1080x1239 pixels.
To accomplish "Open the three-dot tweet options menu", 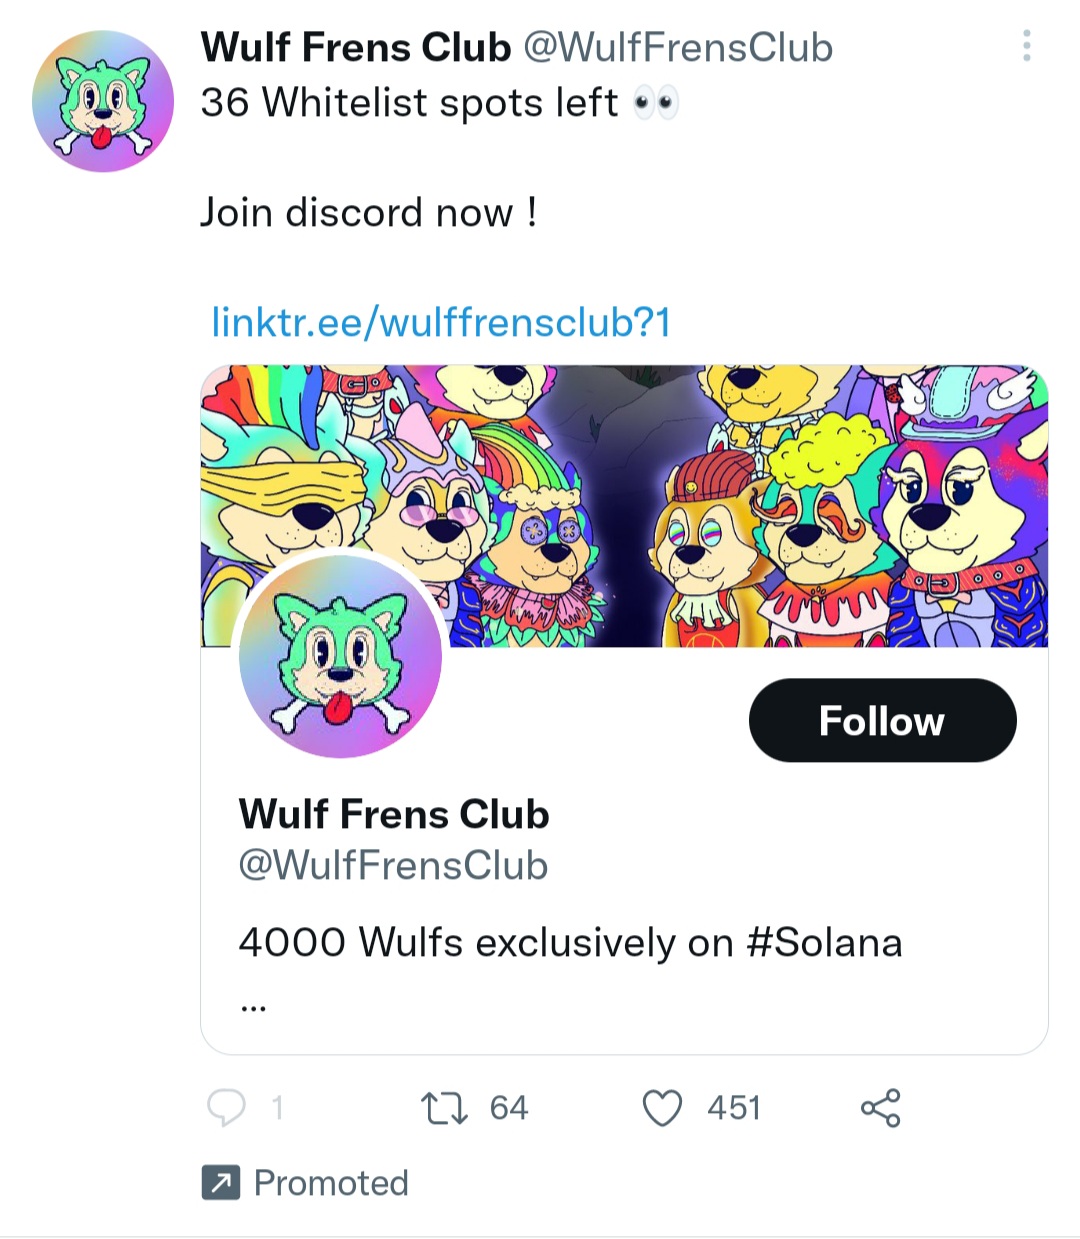I will [1026, 46].
